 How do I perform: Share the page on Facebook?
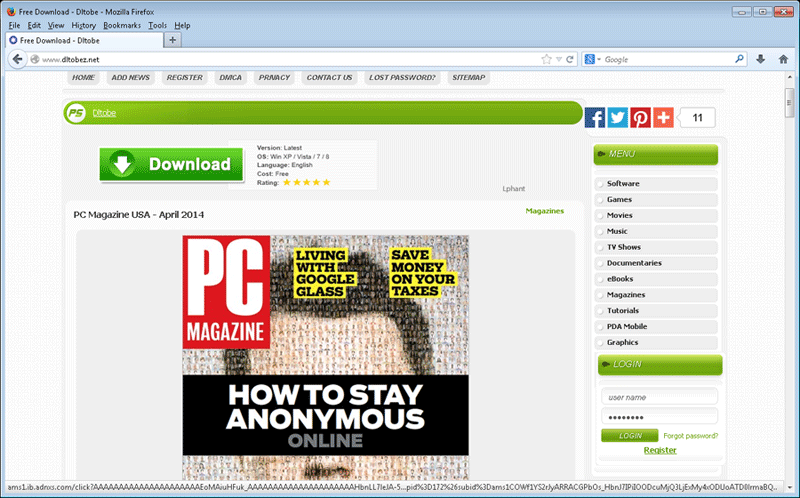tap(595, 118)
